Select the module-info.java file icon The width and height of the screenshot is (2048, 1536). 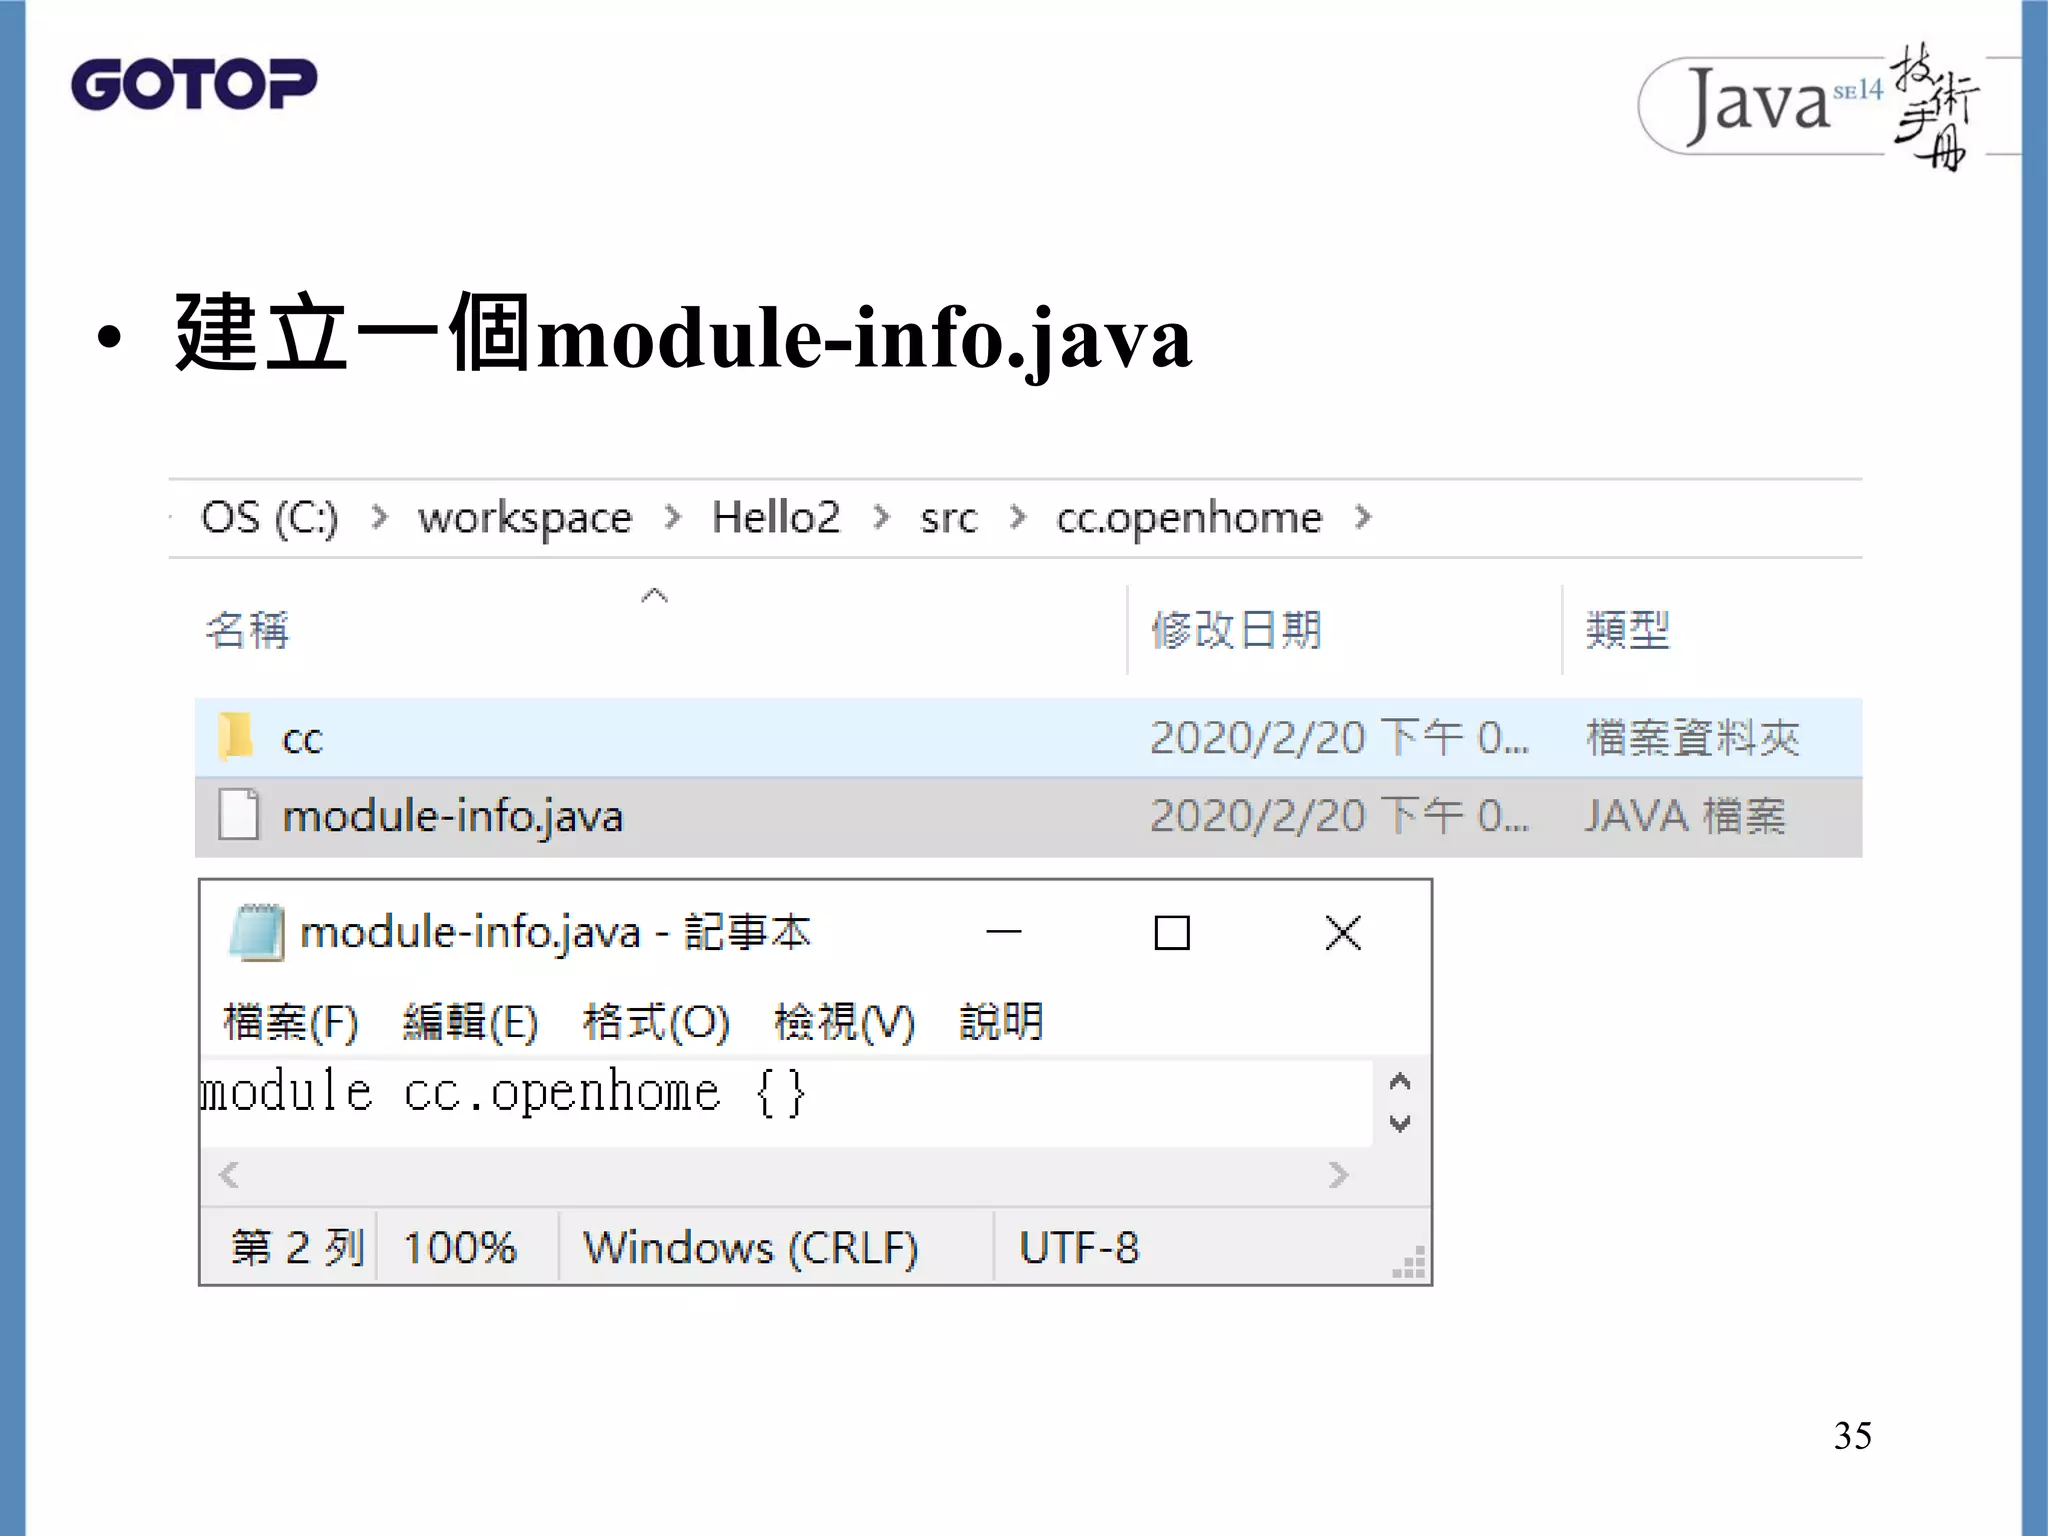(239, 814)
